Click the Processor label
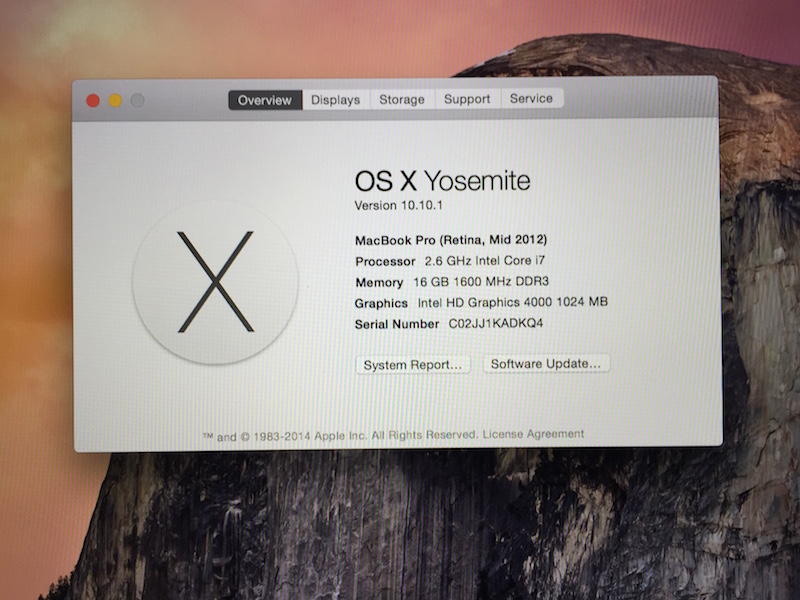This screenshot has height=600, width=800. tap(385, 261)
